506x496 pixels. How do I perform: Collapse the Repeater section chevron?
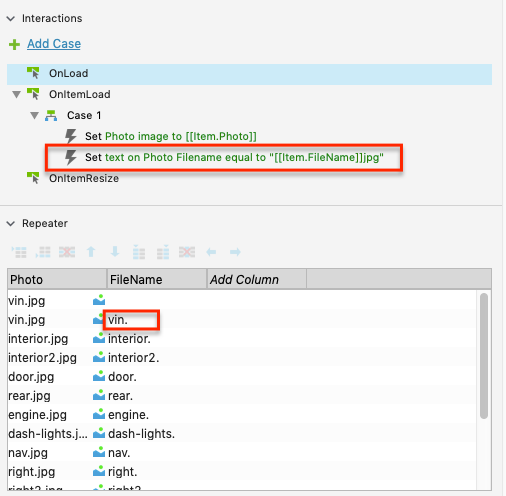point(11,224)
